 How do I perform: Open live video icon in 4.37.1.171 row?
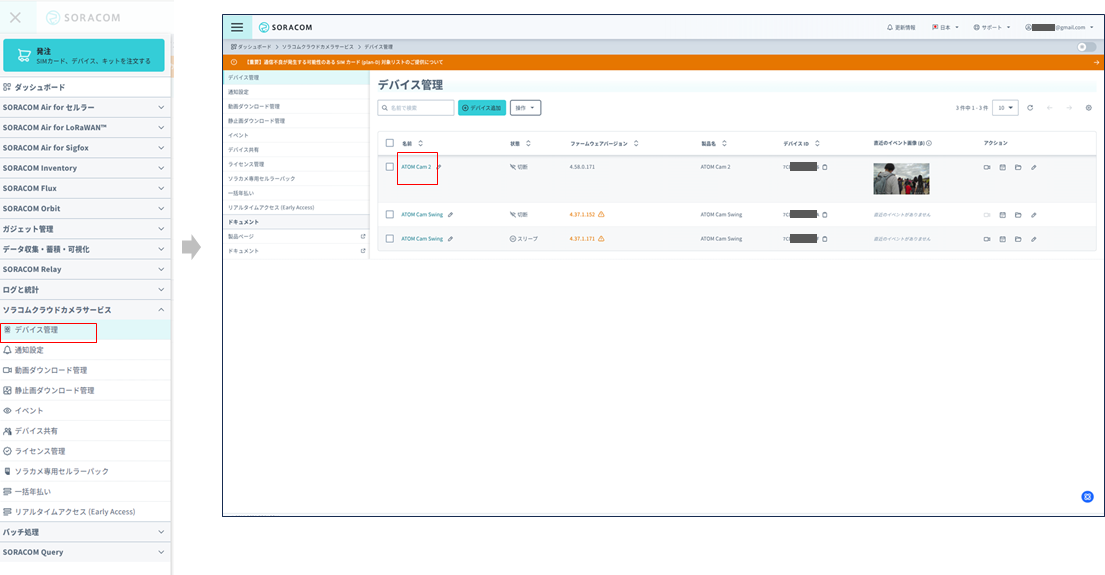pos(987,239)
